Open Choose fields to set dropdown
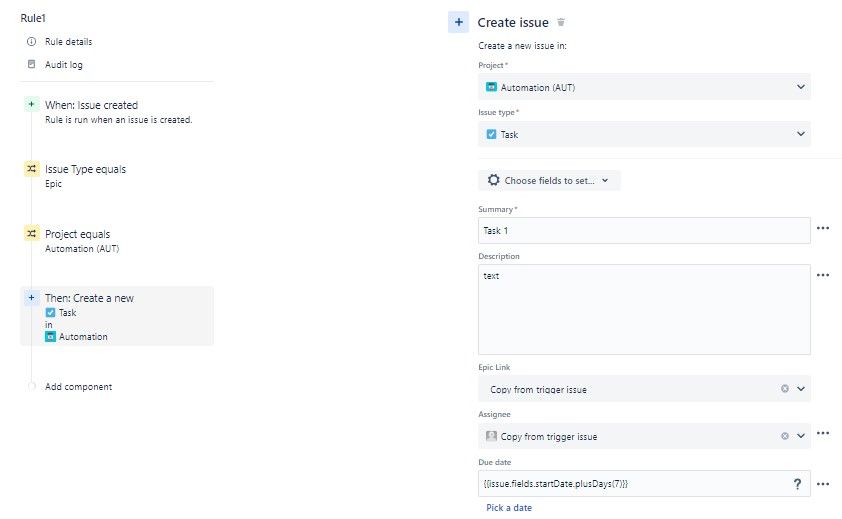 [x=549, y=181]
